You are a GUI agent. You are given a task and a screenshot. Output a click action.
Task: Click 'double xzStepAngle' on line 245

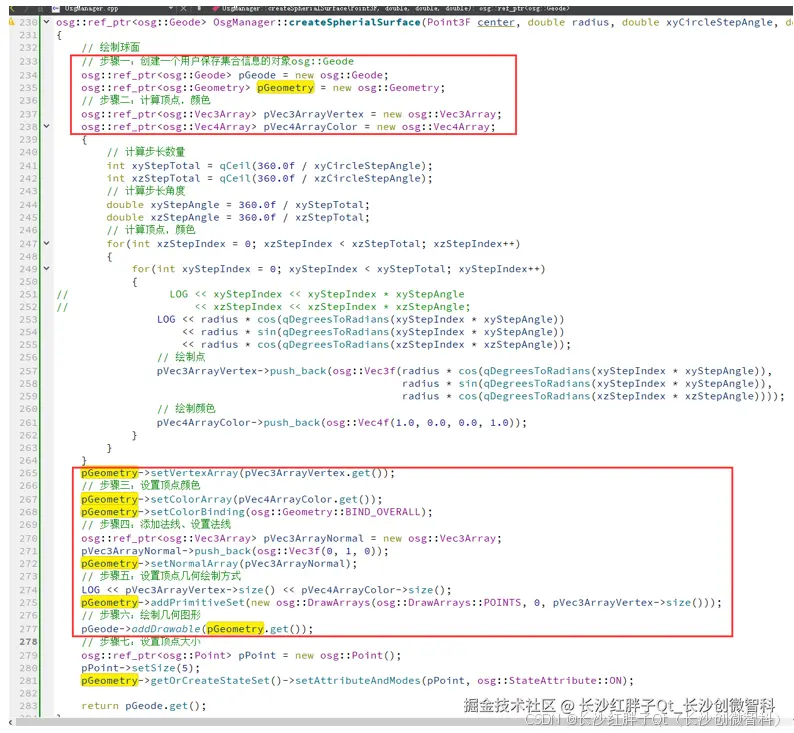[163, 217]
